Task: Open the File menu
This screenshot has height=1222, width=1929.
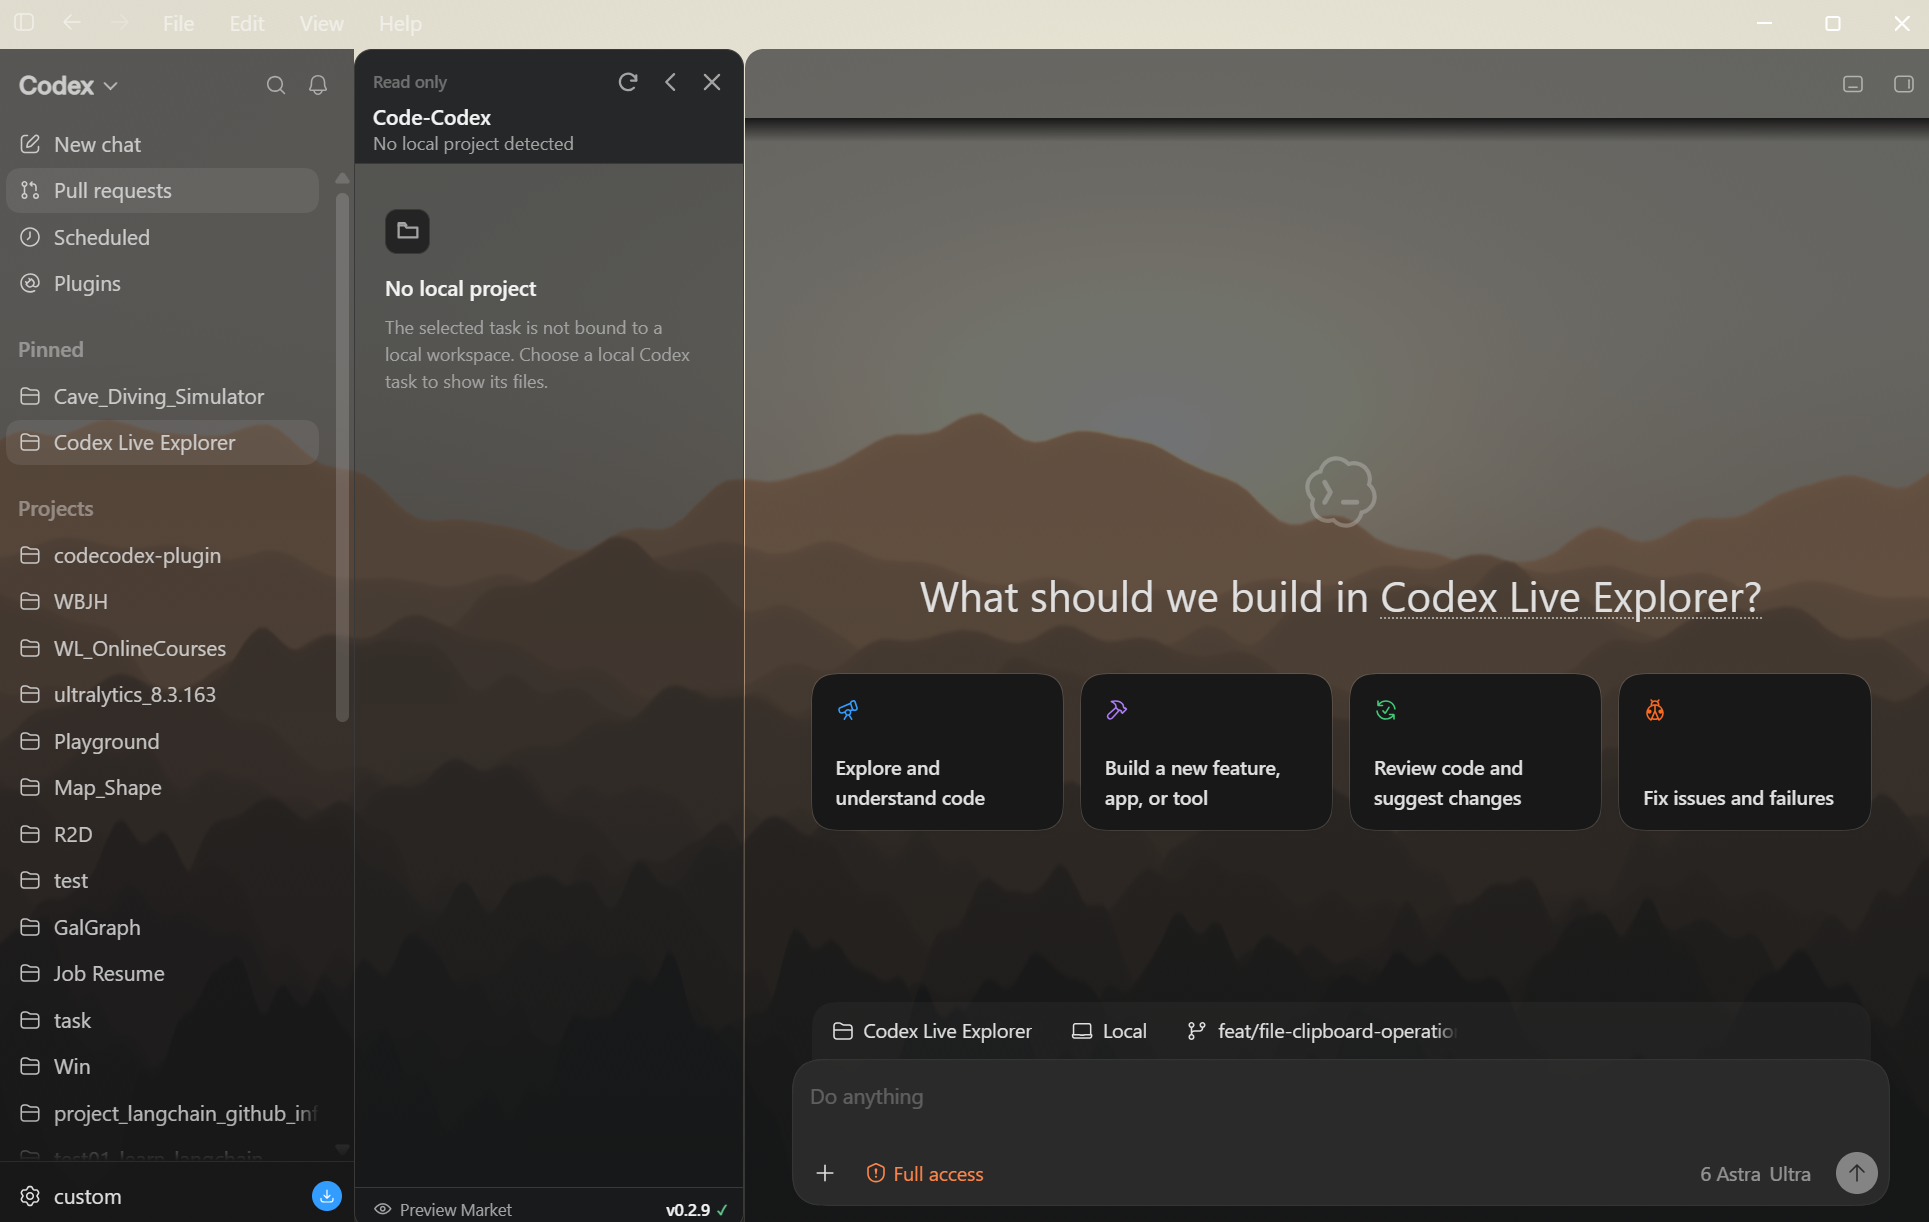Action: tap(178, 23)
